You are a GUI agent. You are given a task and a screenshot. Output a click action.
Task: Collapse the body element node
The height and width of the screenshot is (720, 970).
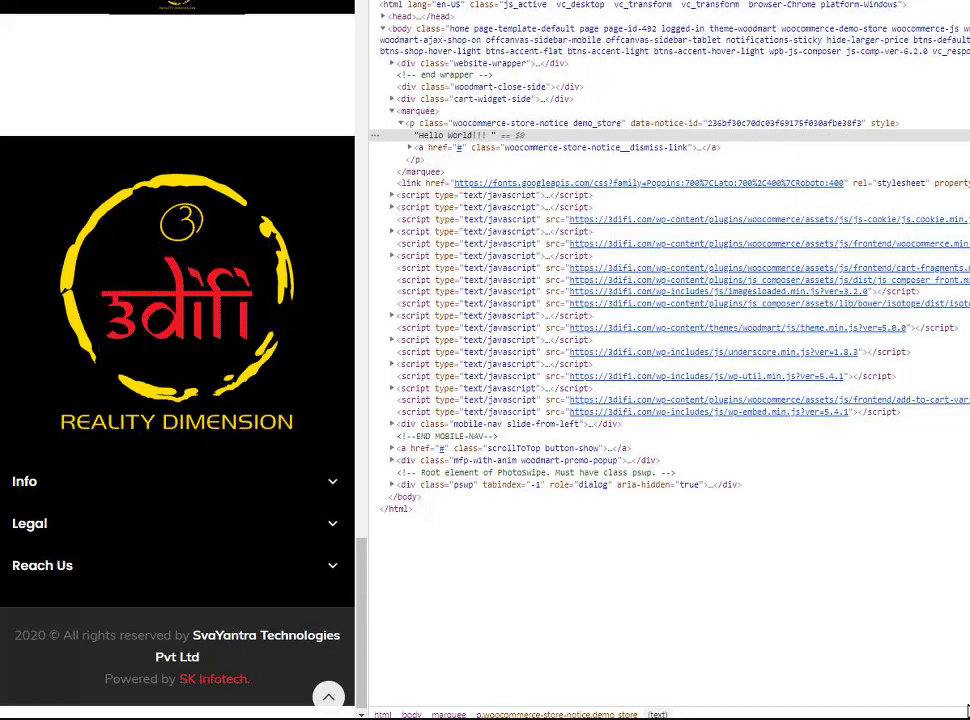pyautogui.click(x=384, y=28)
